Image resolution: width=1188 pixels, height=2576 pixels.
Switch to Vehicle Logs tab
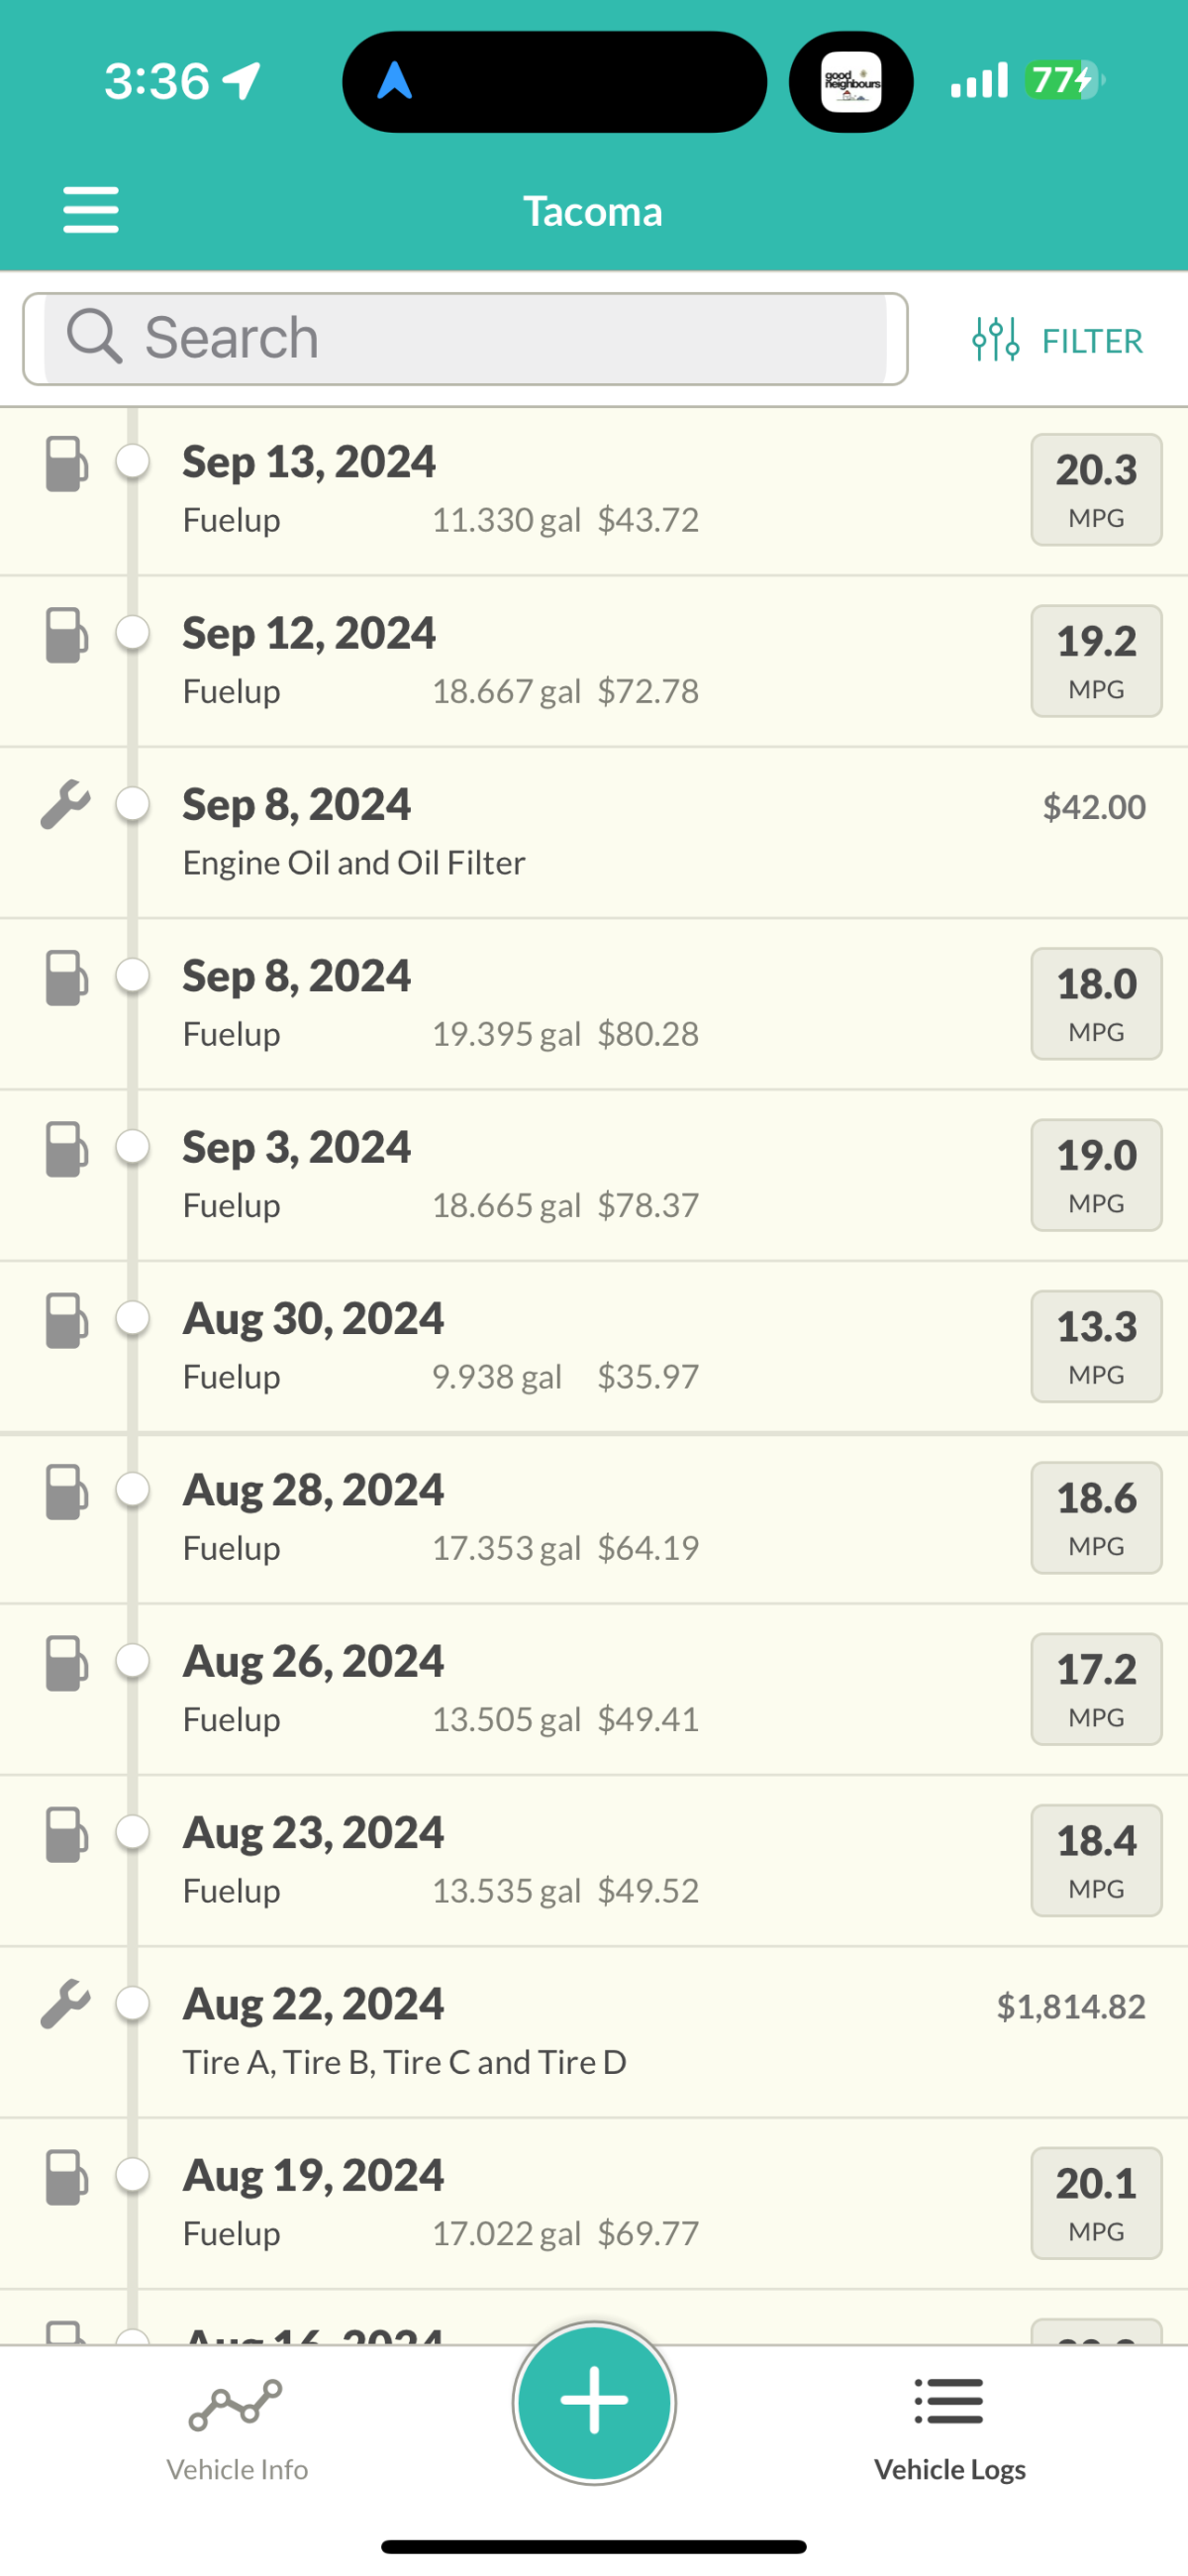click(949, 2429)
